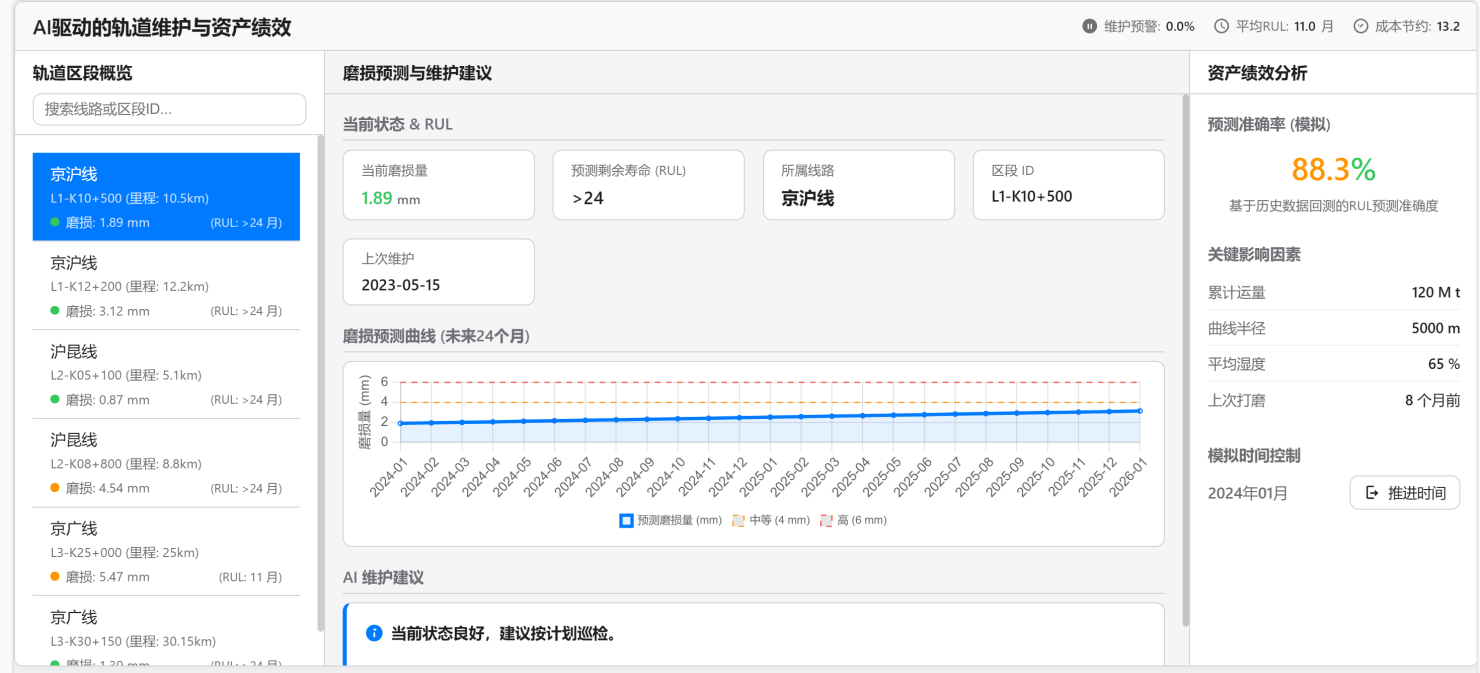Click status dot of selected L1-K10+500

tap(55, 222)
